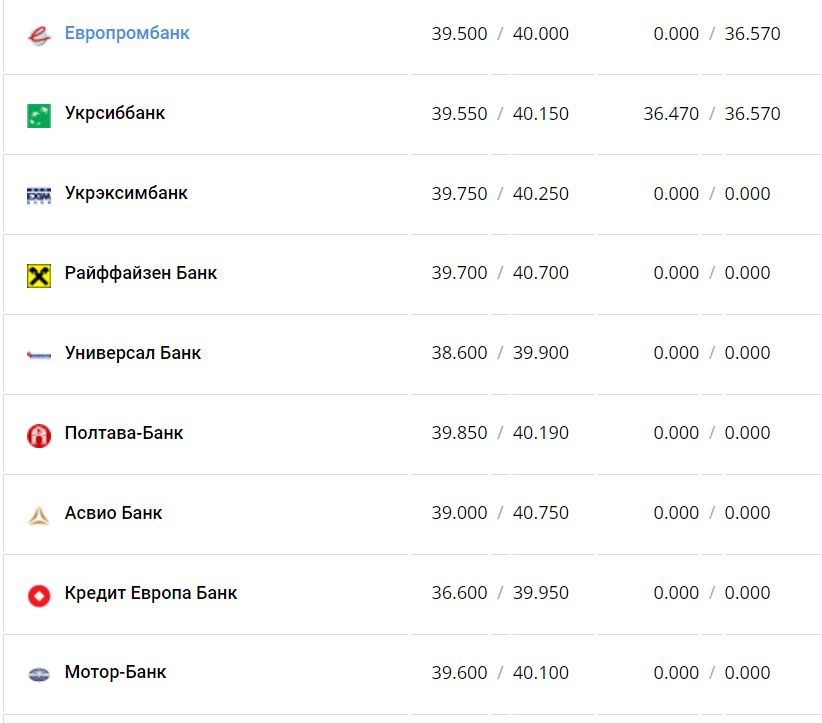This screenshot has height=723, width=822.
Task: Click the Укрэксимбанк logo icon
Action: [x=38, y=195]
